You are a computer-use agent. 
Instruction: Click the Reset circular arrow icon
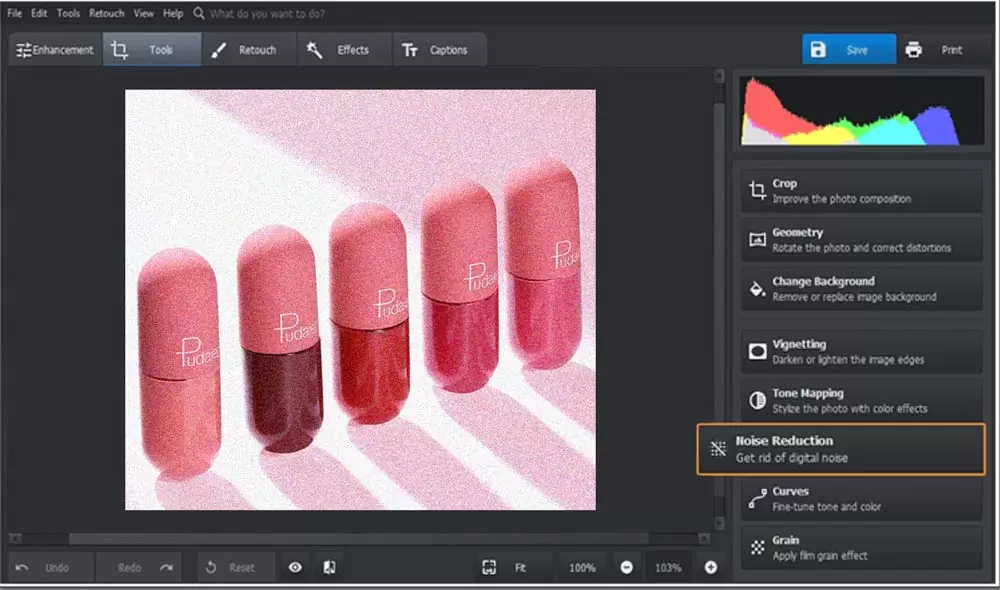(x=211, y=567)
